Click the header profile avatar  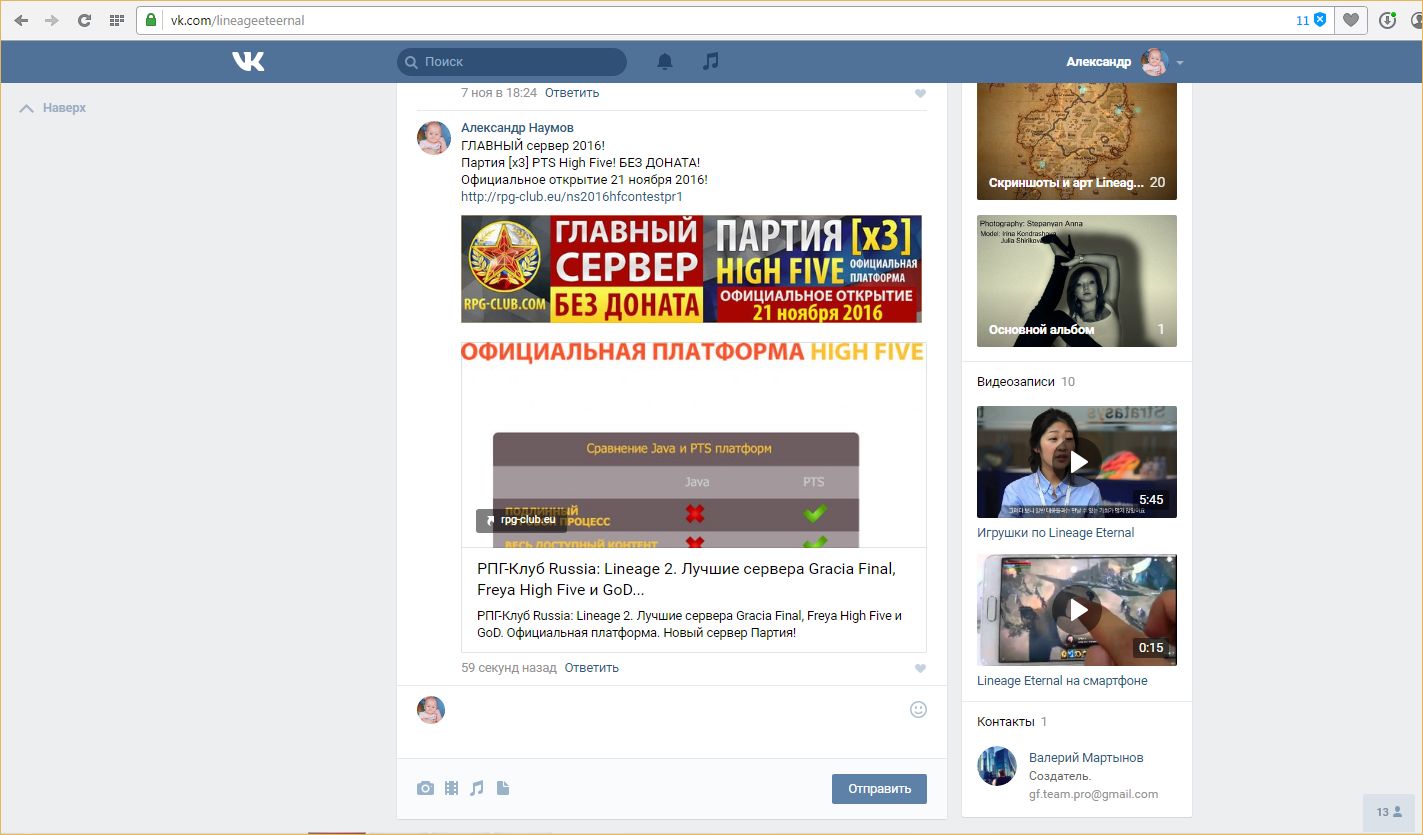[1155, 62]
